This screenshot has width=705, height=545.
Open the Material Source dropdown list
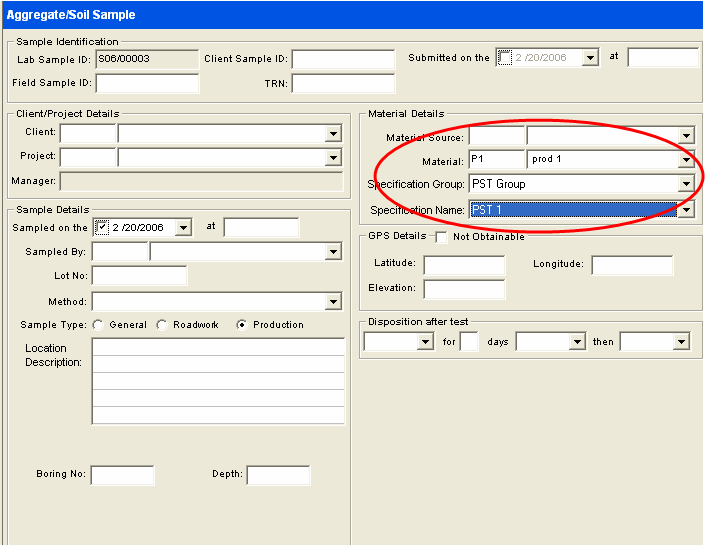(685, 136)
